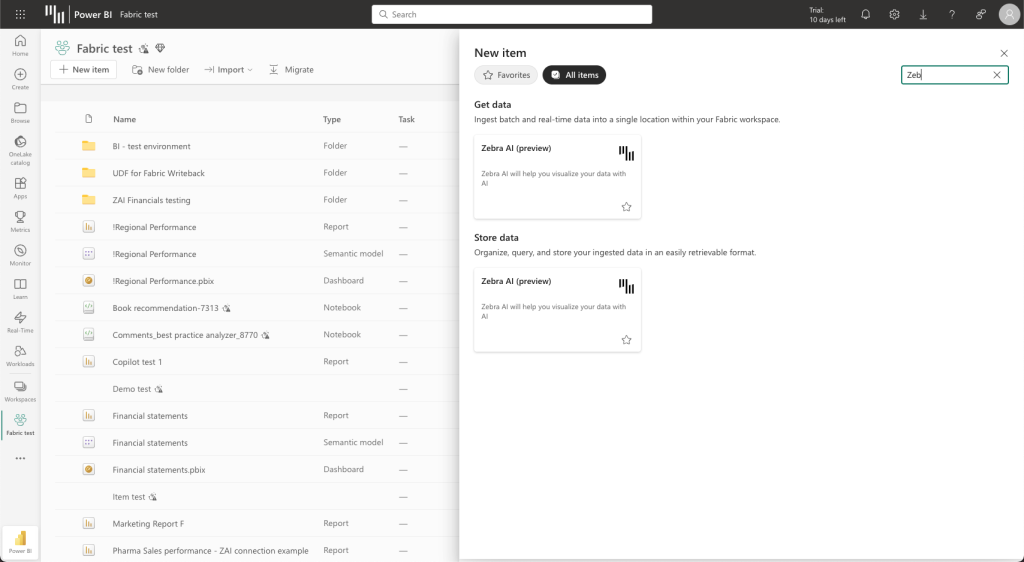The image size is (1024, 562).
Task: Click the Task column header
Action: (x=406, y=119)
